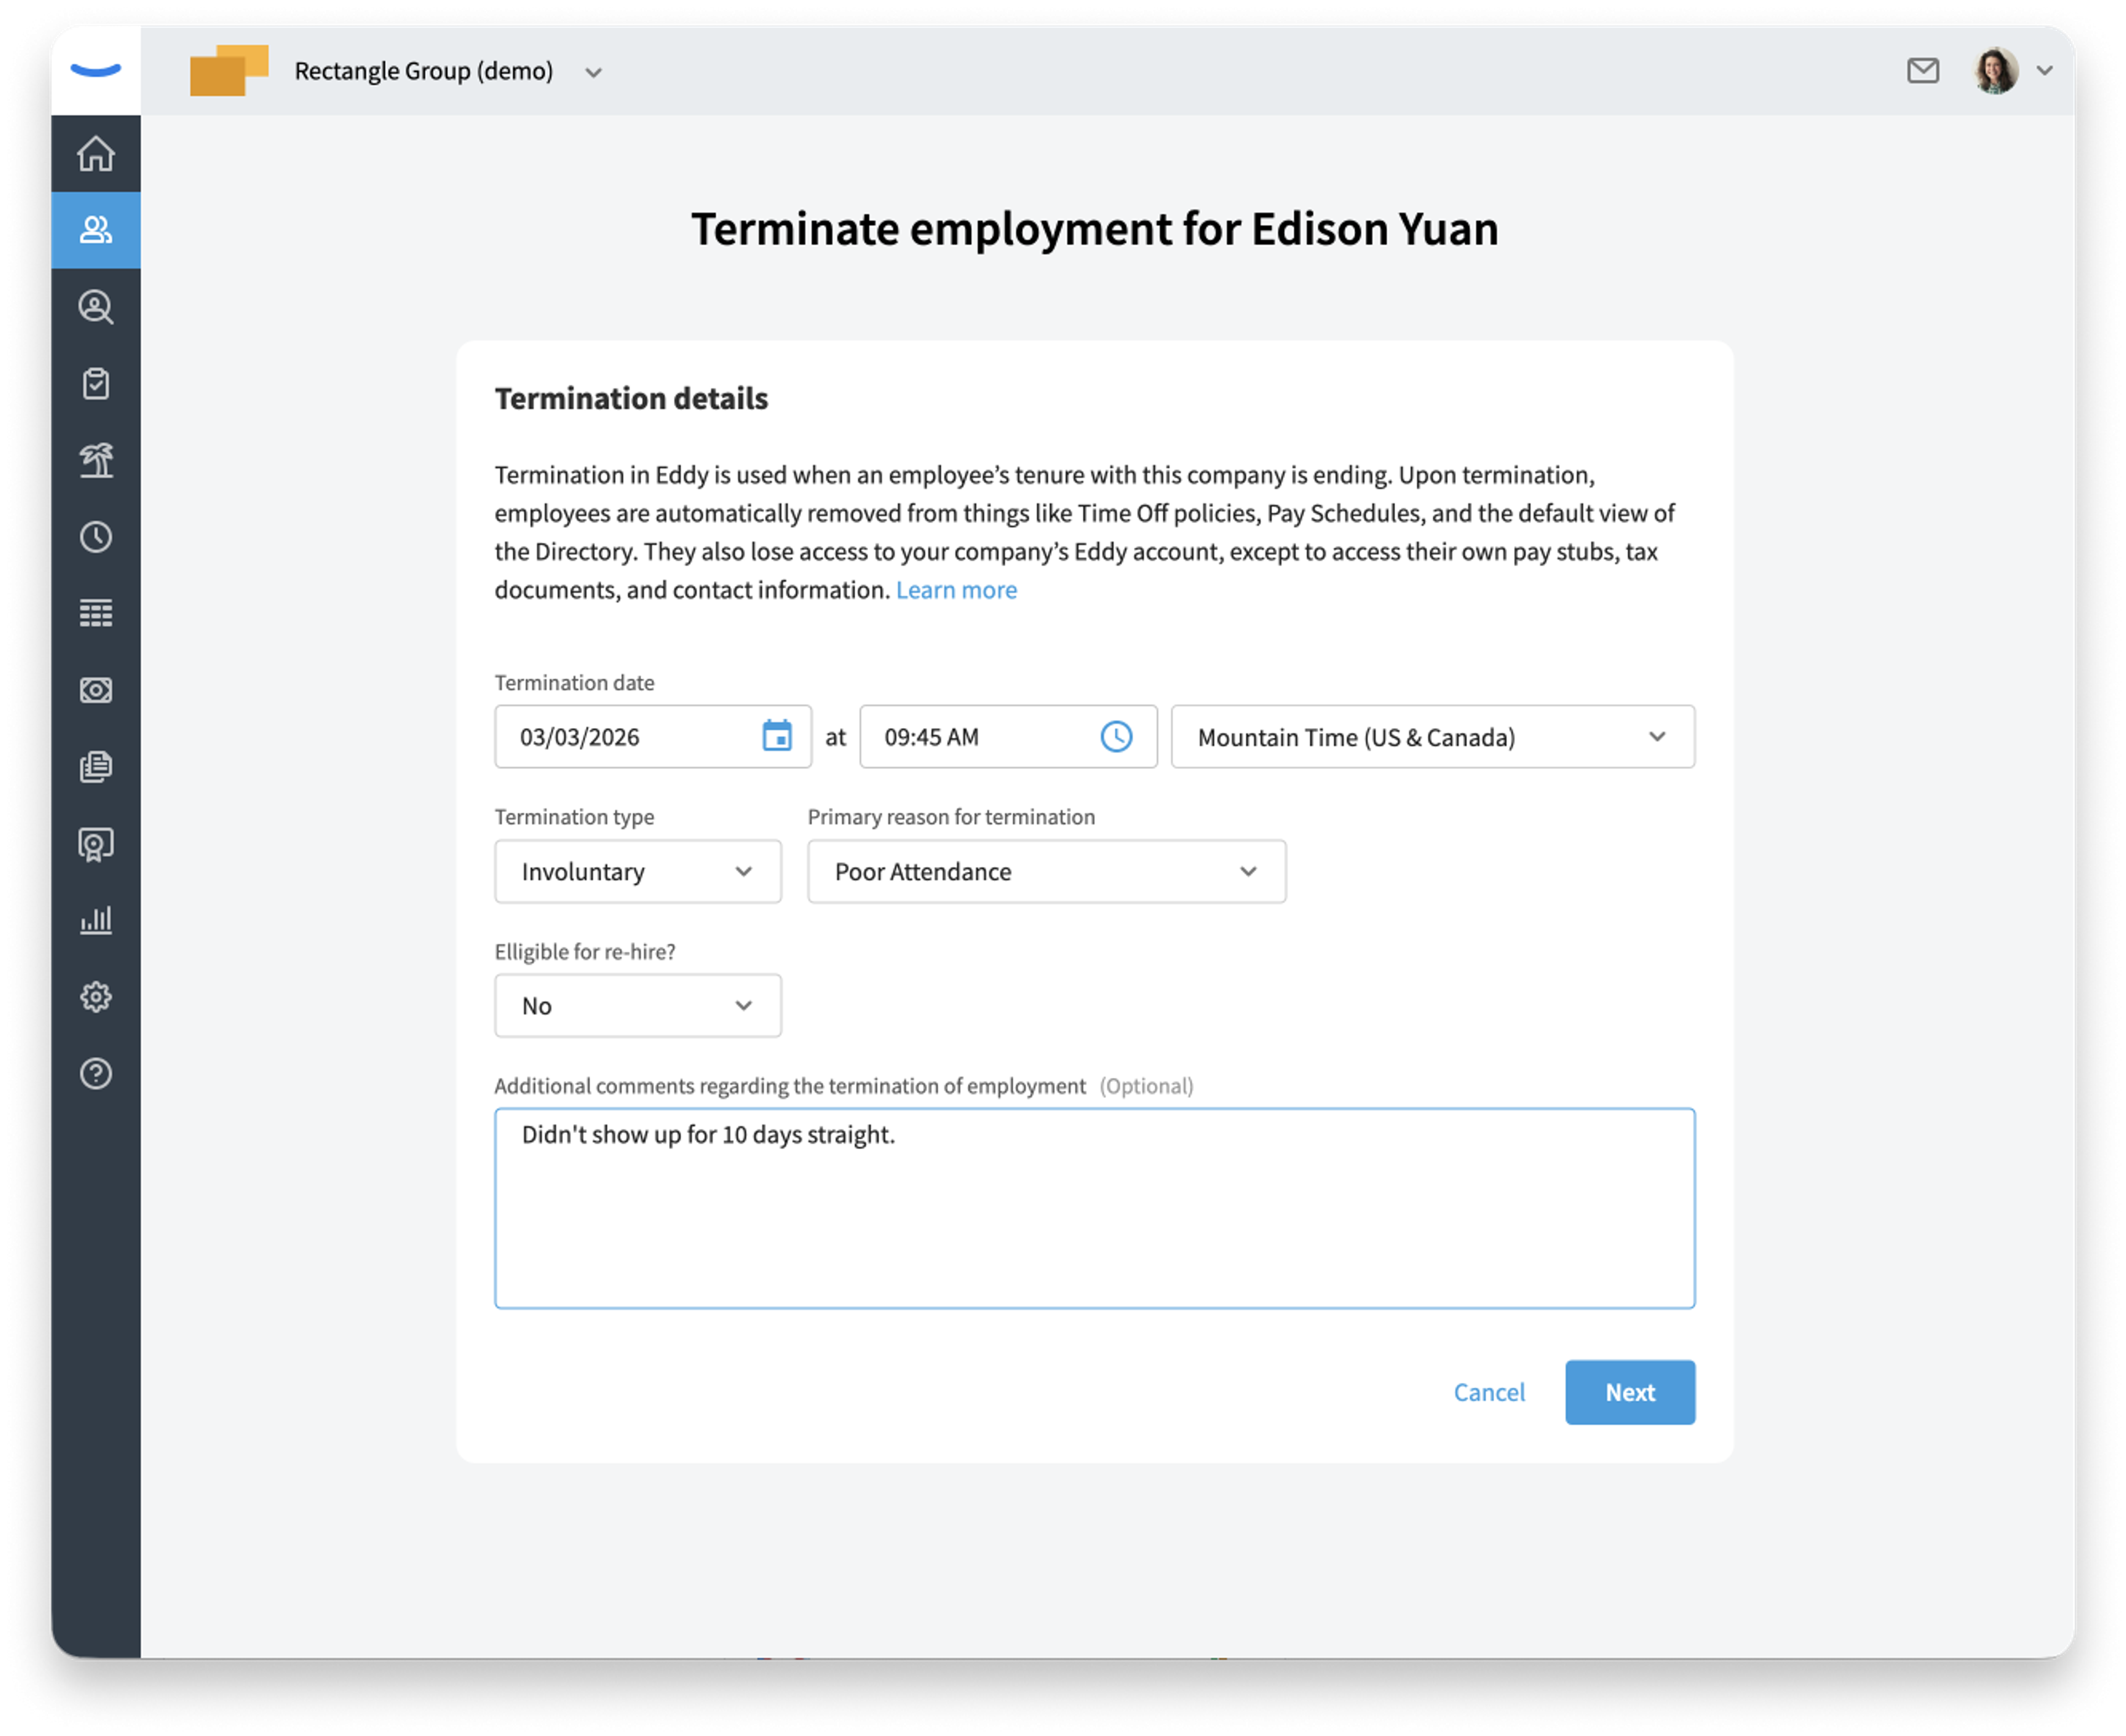This screenshot has height=1736, width=2126.
Task: Click the clock icon in time field
Action: pos(1116,736)
